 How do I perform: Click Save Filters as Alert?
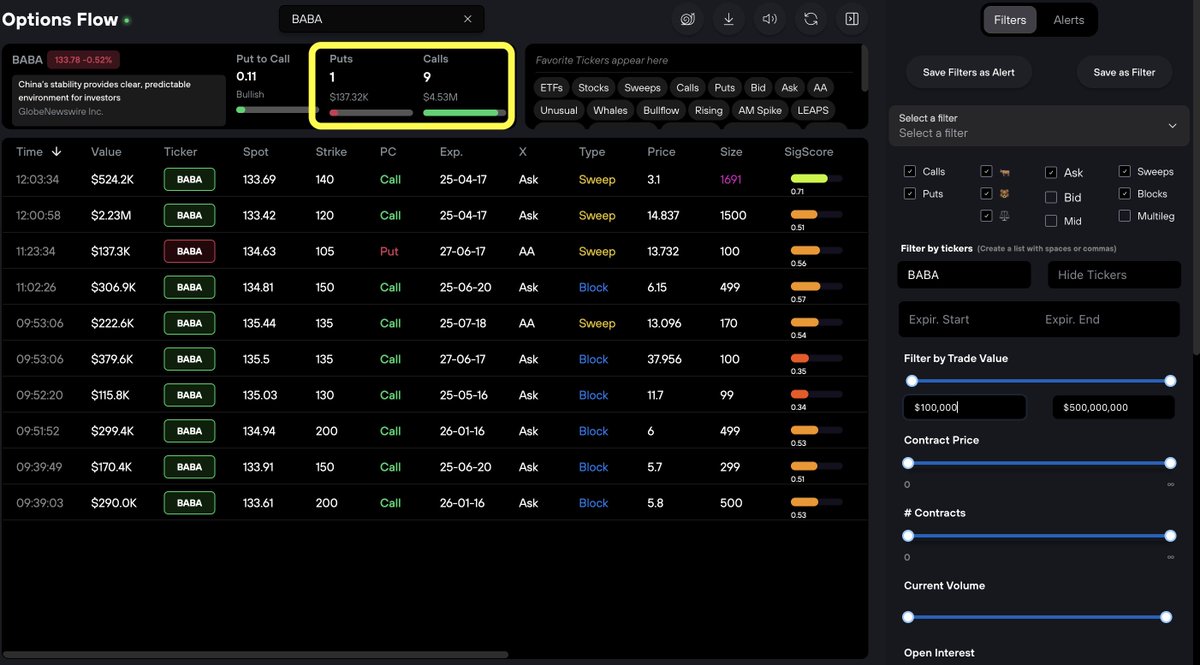coord(968,72)
